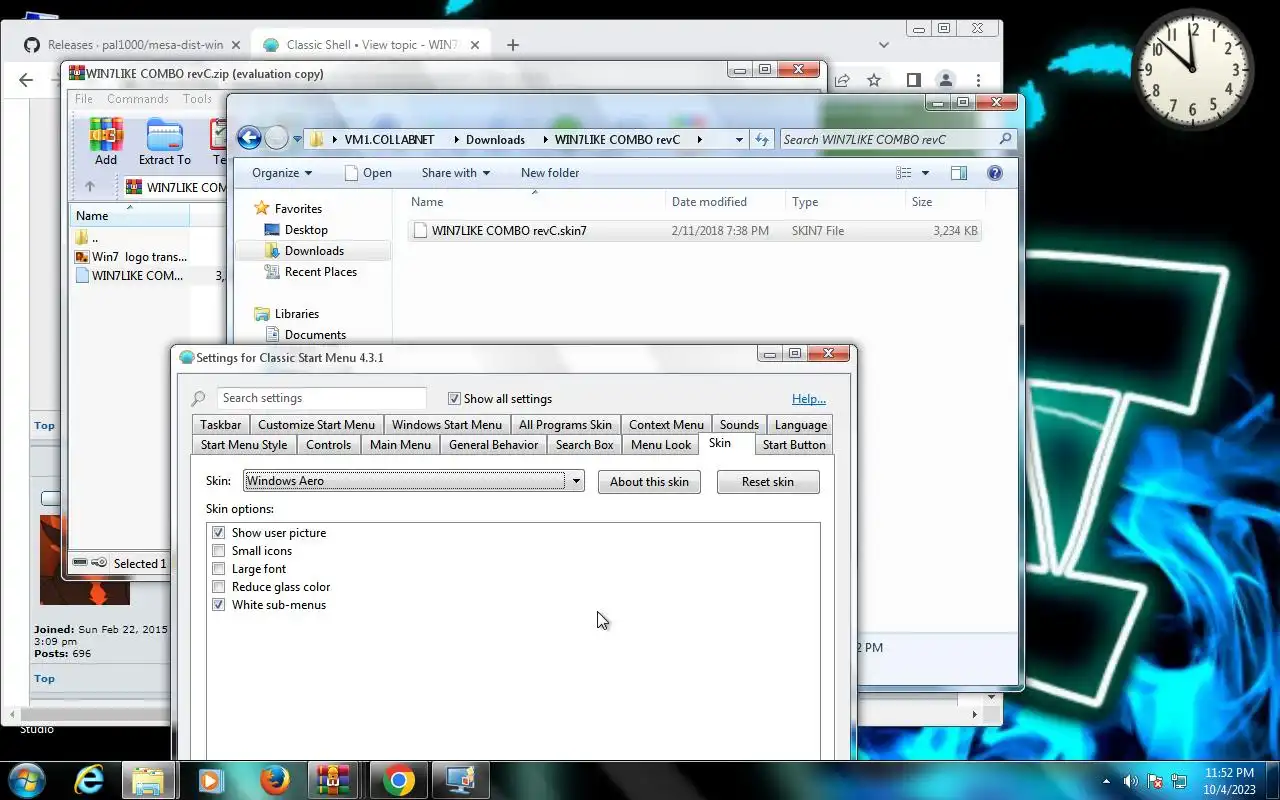Open the Help... link
Image resolution: width=1280 pixels, height=800 pixels.
pyautogui.click(x=809, y=398)
